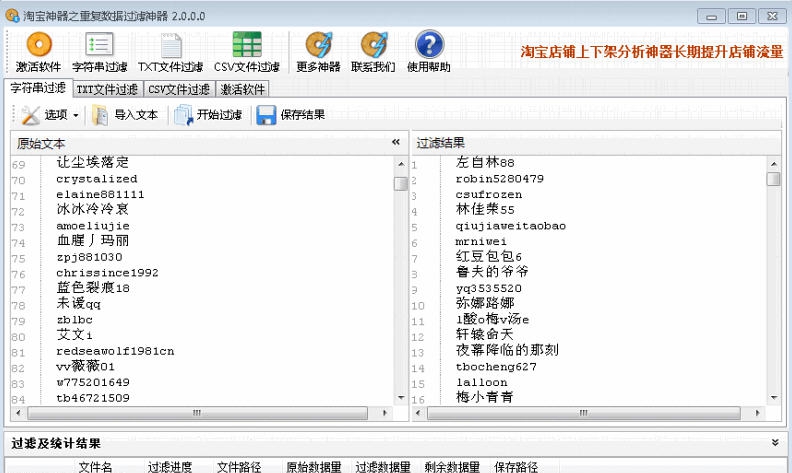Click horizontal scrollbar thumb in 过滤结果 panel

(584, 413)
